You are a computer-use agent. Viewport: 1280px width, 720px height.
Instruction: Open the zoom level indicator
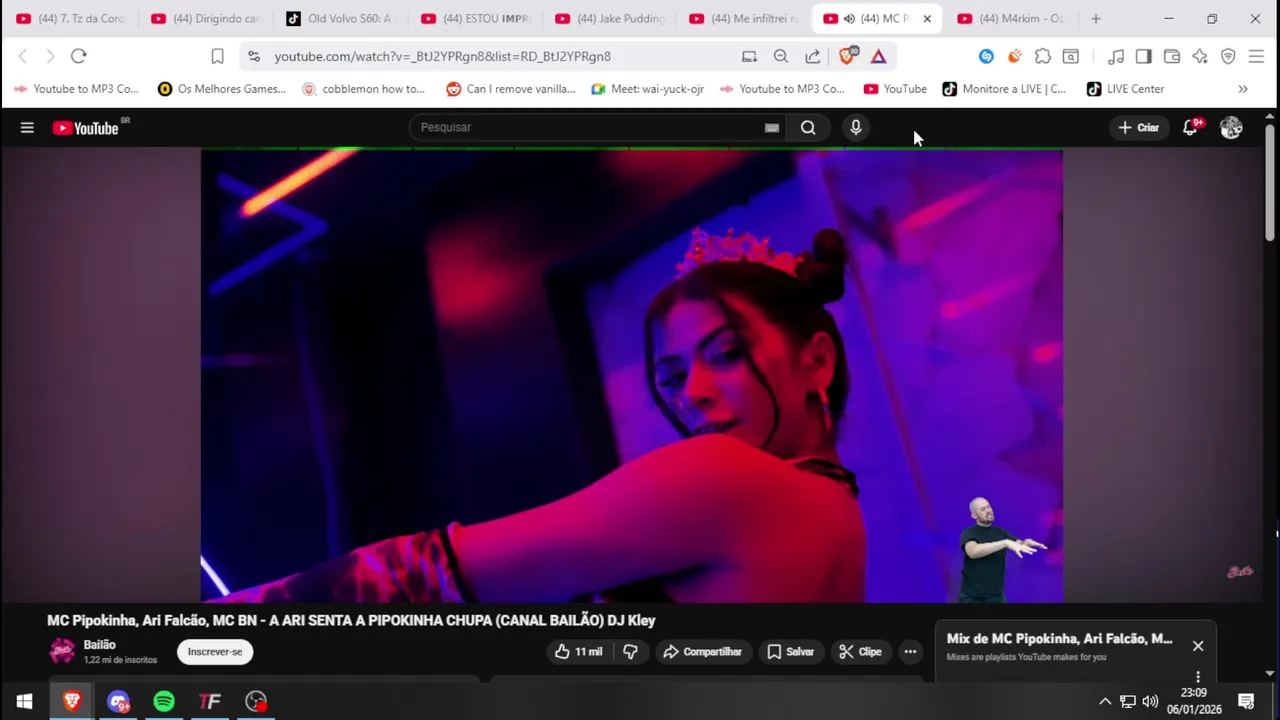click(781, 57)
